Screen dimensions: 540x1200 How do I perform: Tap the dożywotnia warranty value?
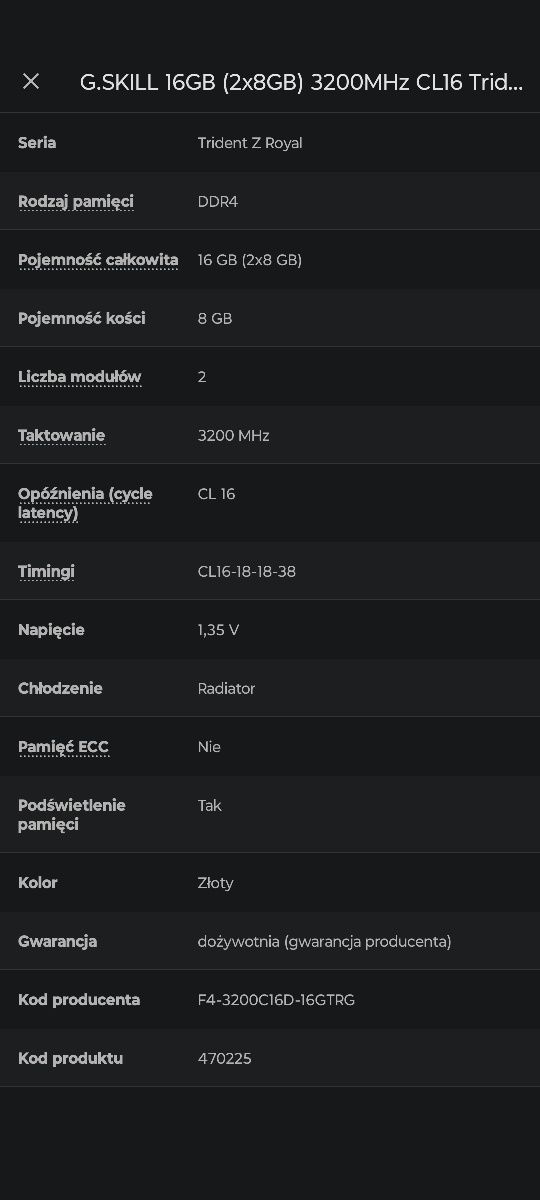325,942
